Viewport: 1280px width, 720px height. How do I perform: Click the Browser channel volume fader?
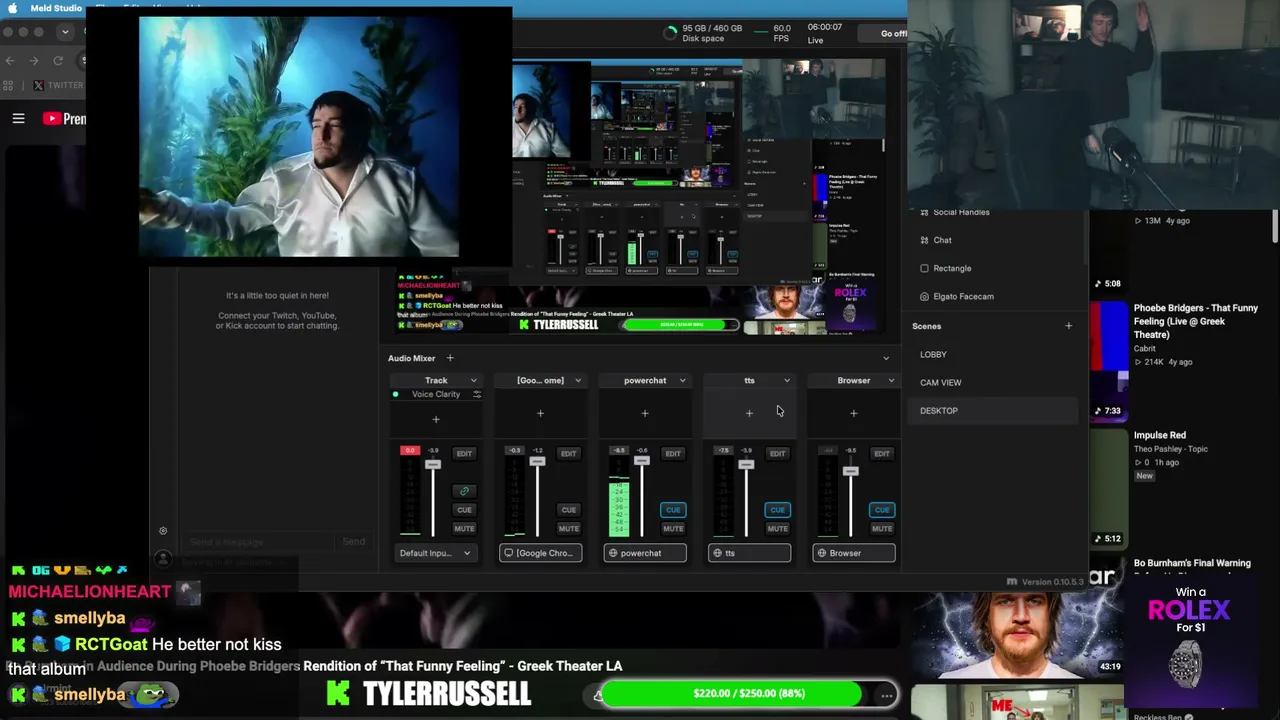(x=850, y=471)
